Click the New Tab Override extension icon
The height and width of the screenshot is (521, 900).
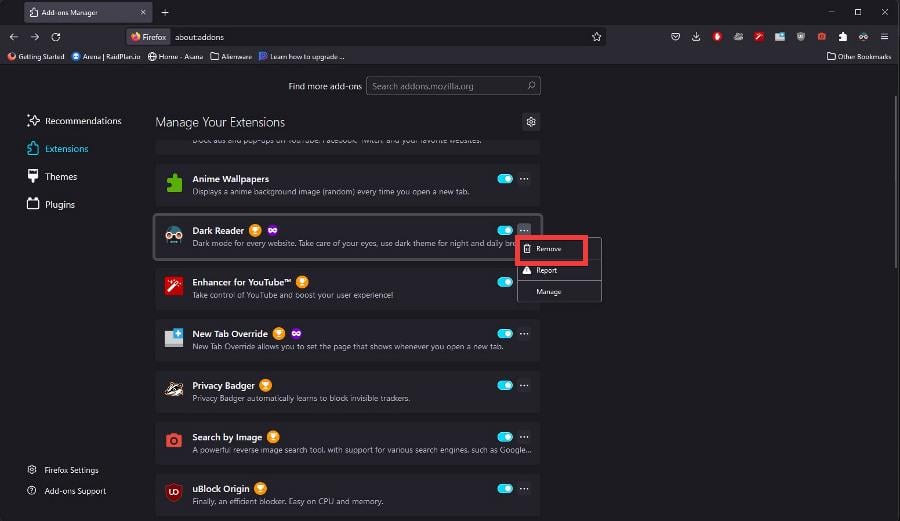(174, 338)
